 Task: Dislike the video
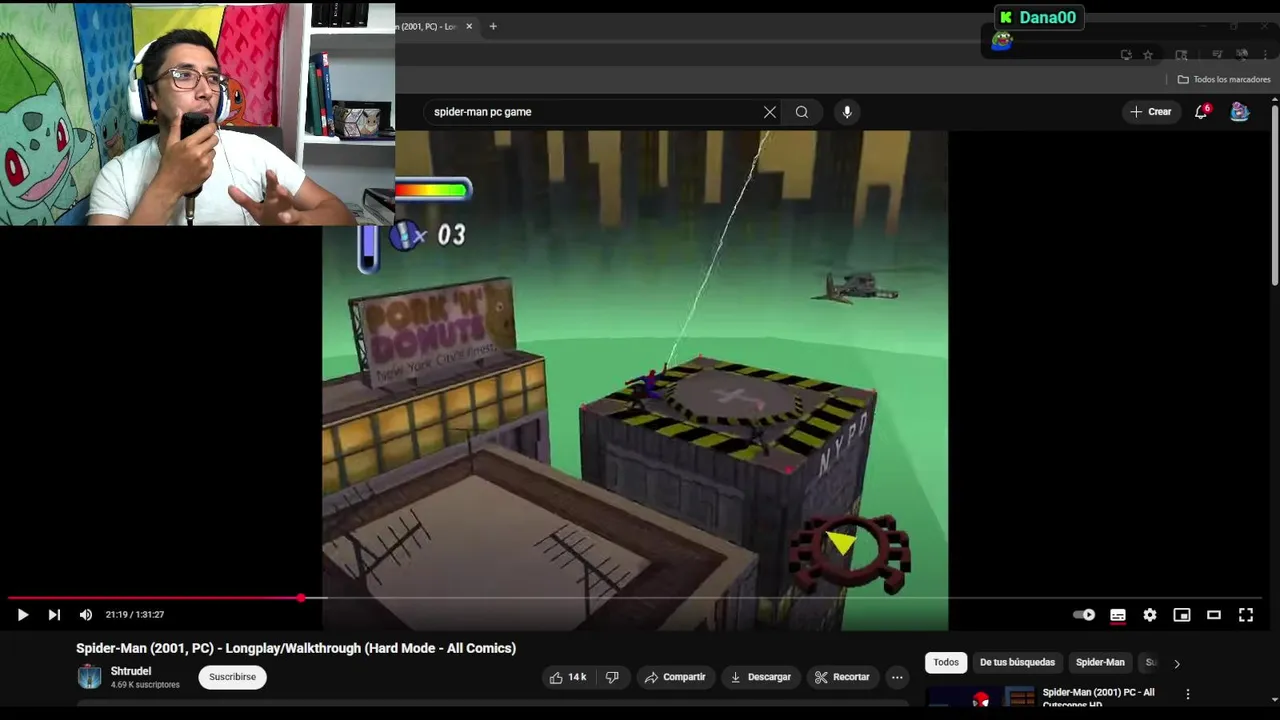(x=612, y=677)
